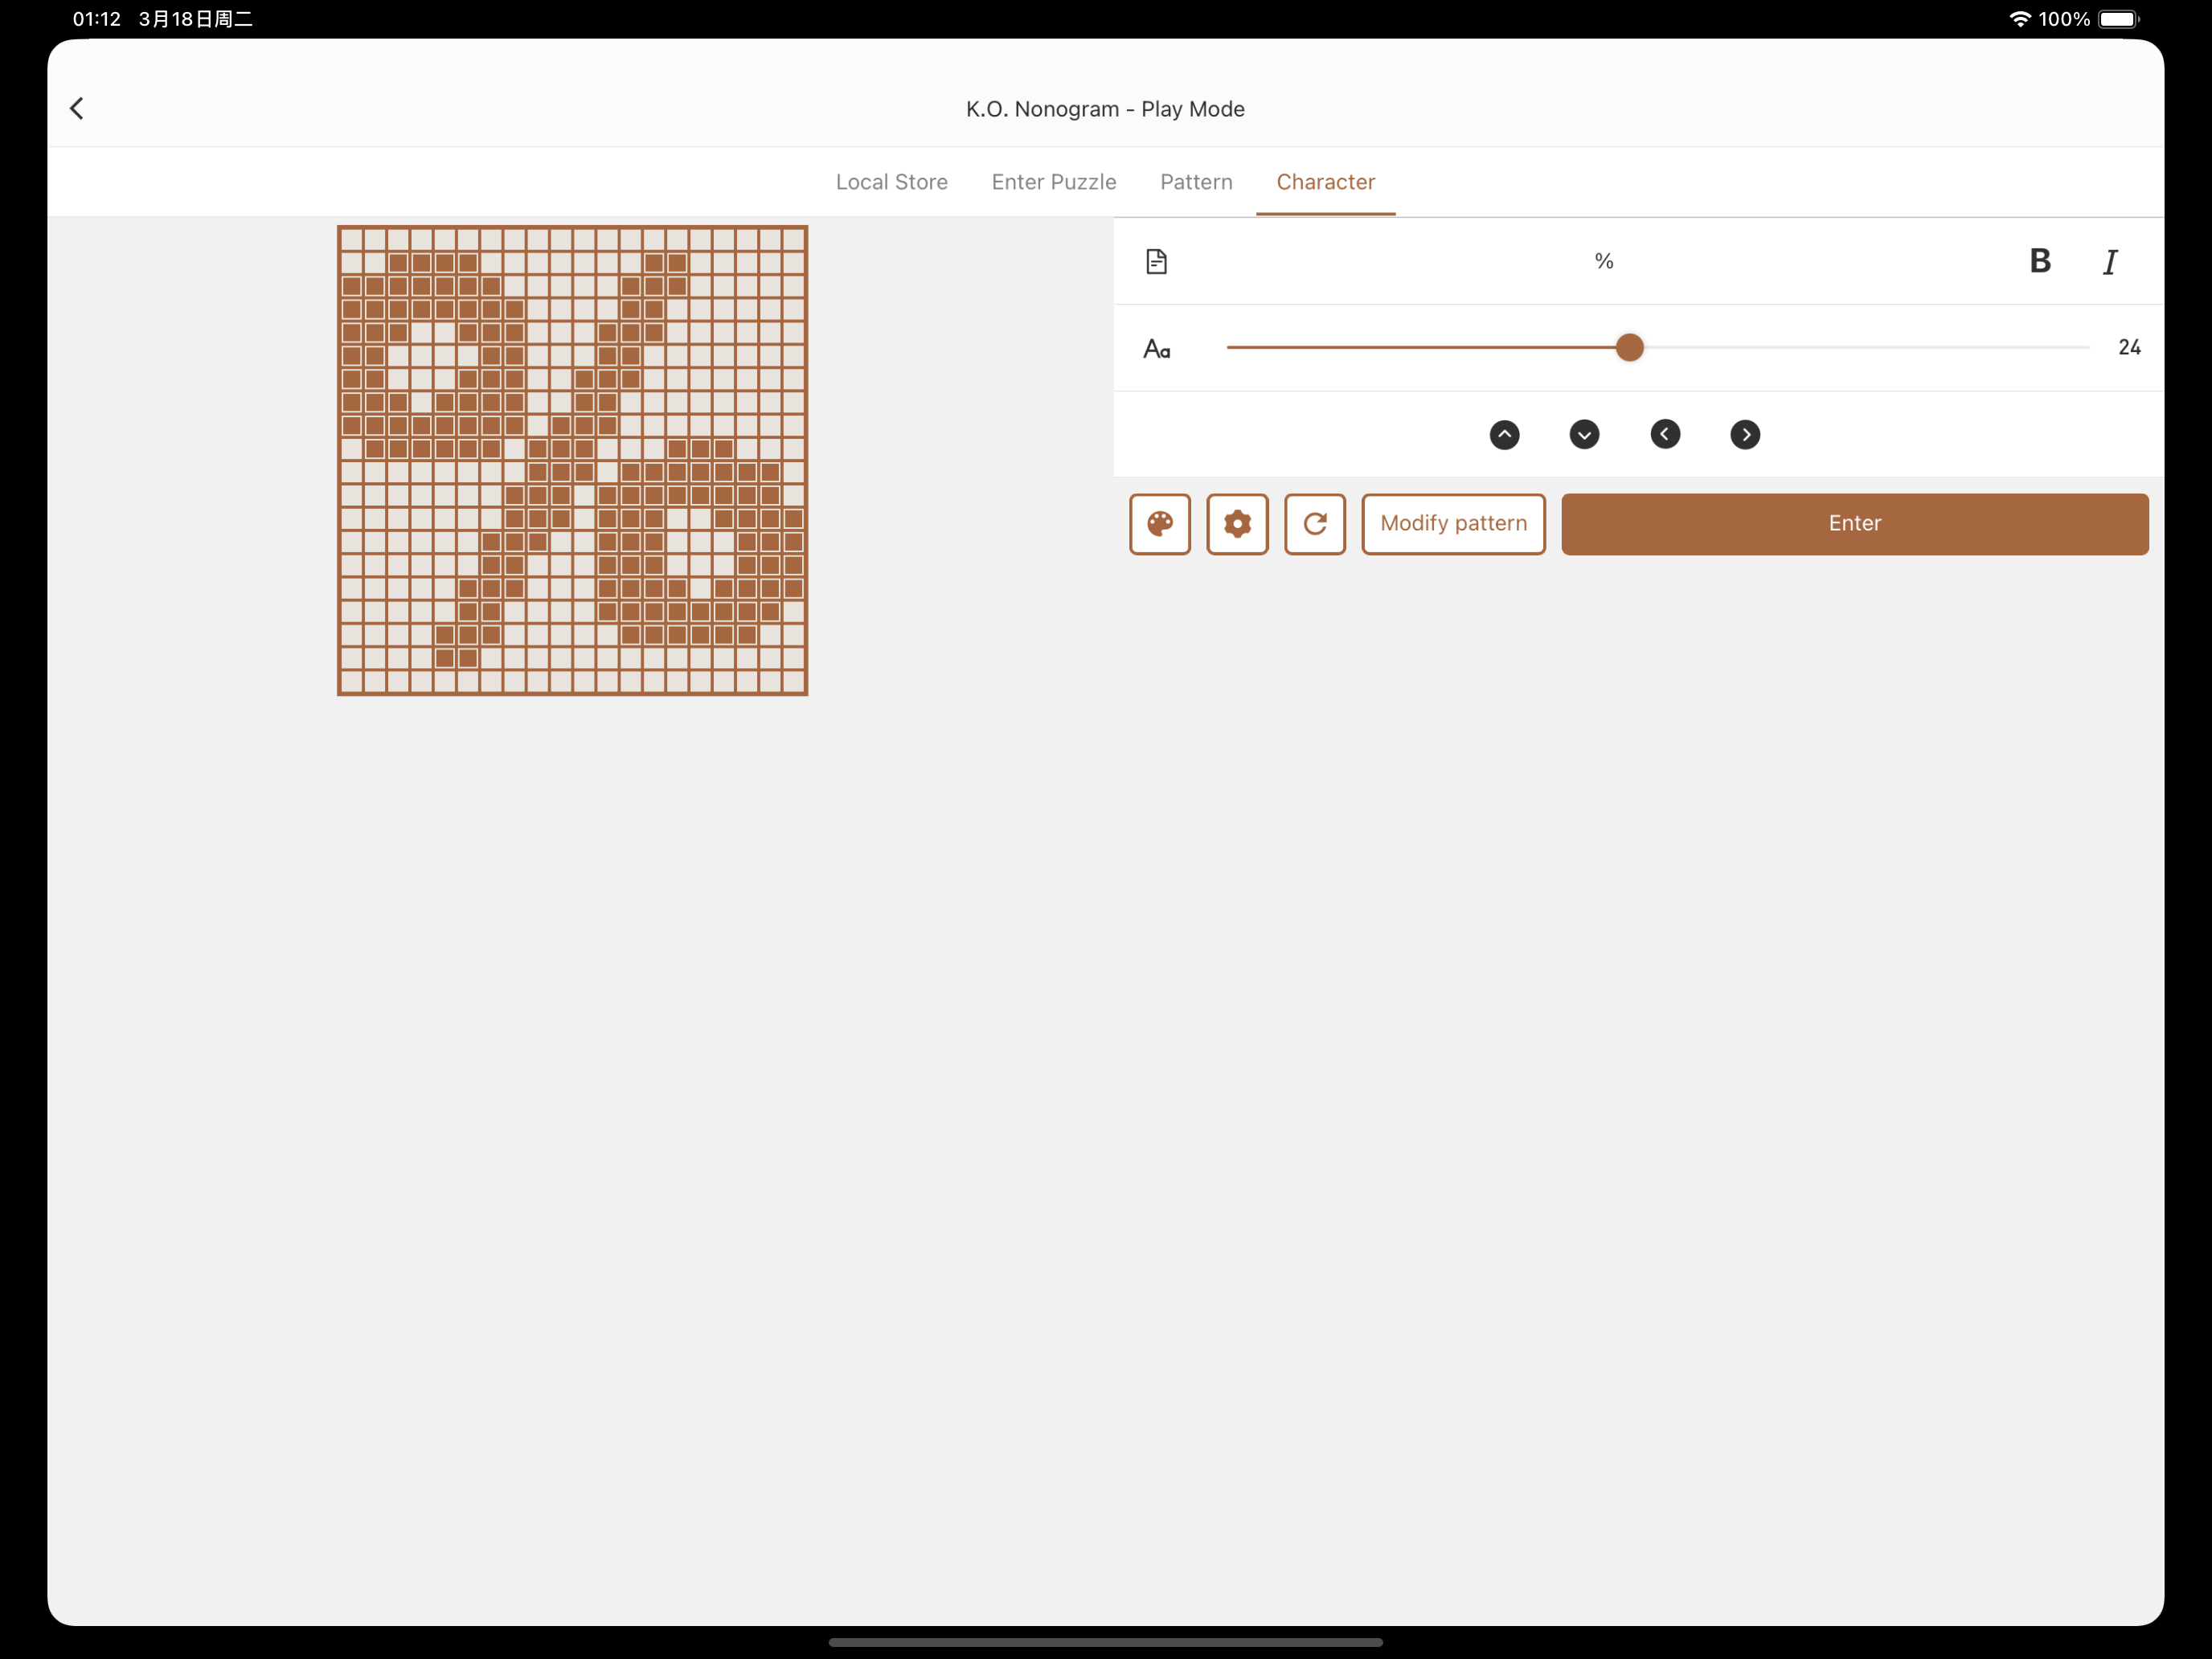Shift pattern left with the left arrow
Viewport: 2212px width, 1659px height.
point(1665,434)
